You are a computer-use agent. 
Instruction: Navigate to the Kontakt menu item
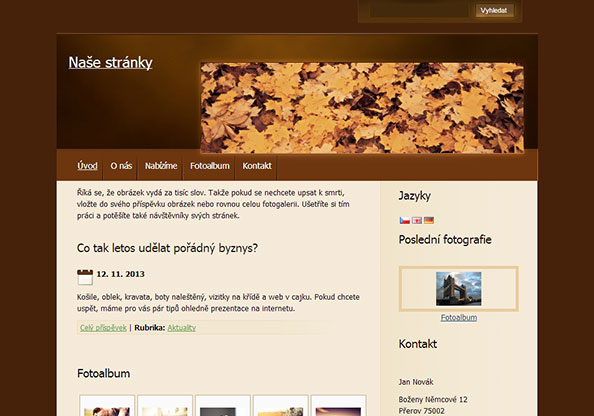pos(257,166)
